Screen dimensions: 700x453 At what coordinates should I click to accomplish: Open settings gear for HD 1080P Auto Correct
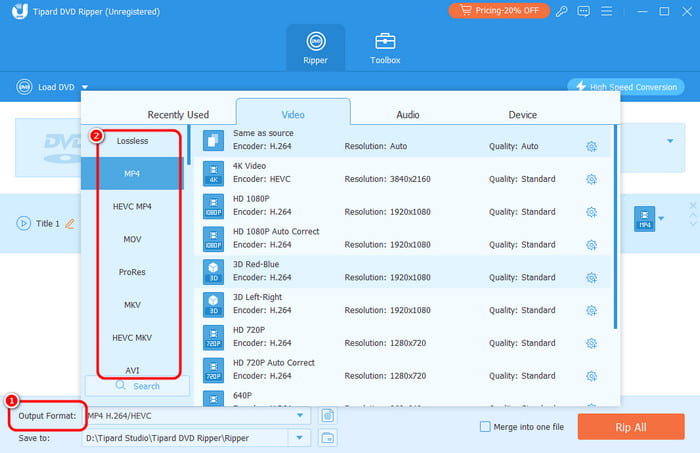[x=592, y=245]
